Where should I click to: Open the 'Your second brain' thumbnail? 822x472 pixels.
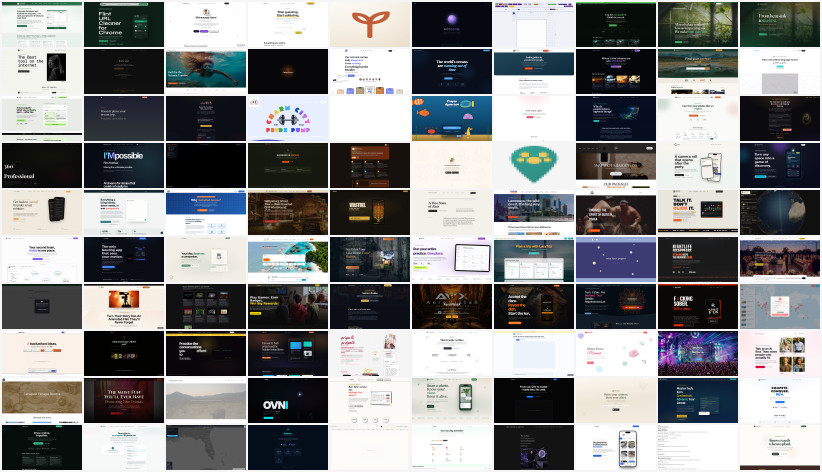[x=42, y=260]
